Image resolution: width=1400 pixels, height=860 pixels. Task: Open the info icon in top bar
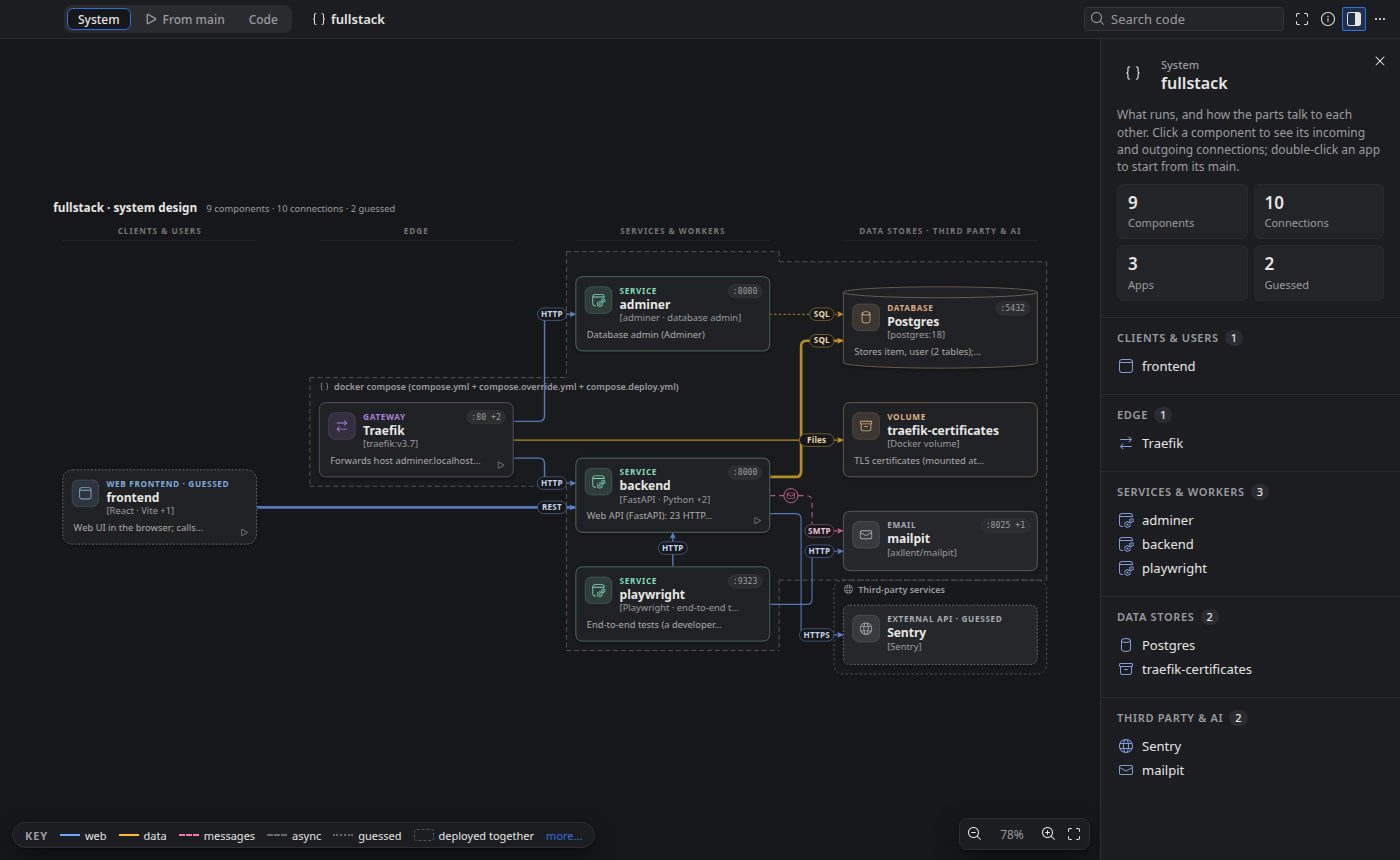(1328, 19)
